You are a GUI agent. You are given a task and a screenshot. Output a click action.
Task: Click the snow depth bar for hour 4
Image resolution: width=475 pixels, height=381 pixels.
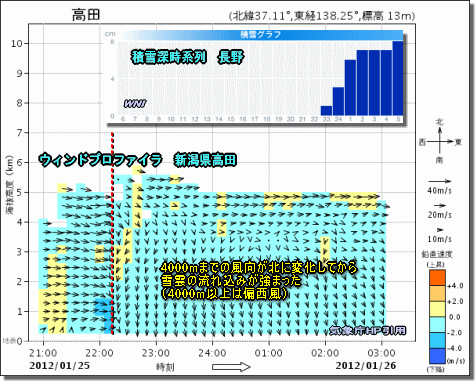coord(386,83)
